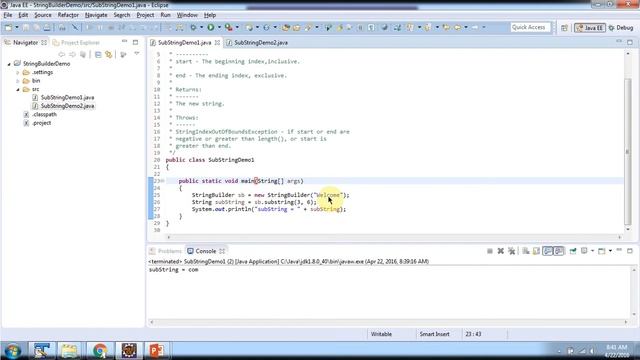Close the SubStringDemo1.java editor tab
The width and height of the screenshot is (640, 360).
(x=217, y=42)
